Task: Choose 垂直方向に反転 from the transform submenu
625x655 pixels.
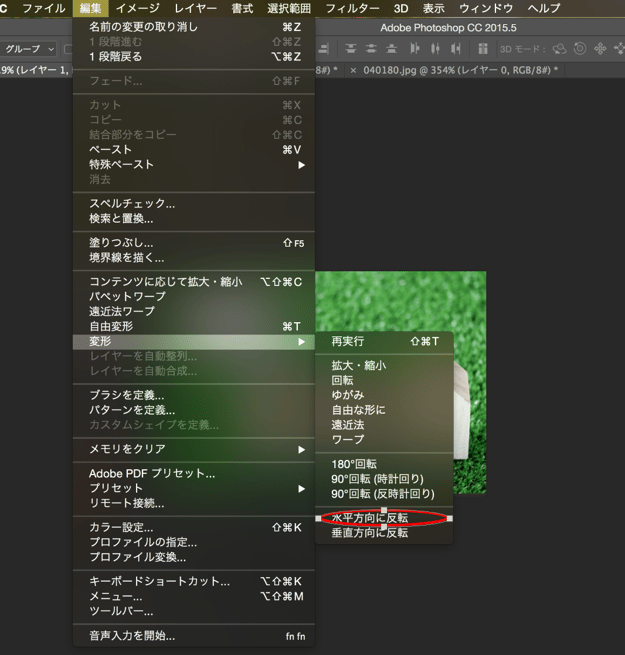Action: point(370,533)
